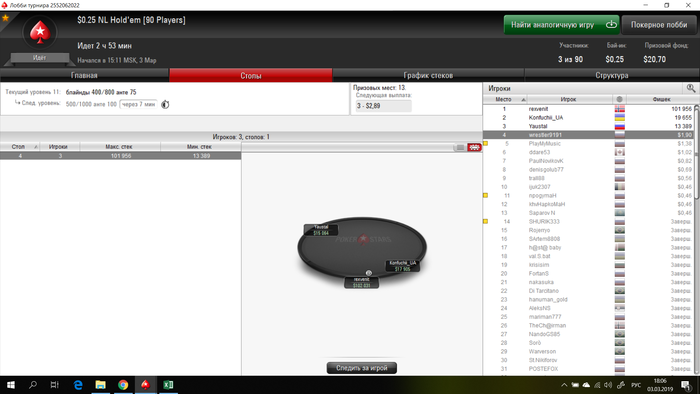Show hidden tray icons chevron

click(x=564, y=385)
